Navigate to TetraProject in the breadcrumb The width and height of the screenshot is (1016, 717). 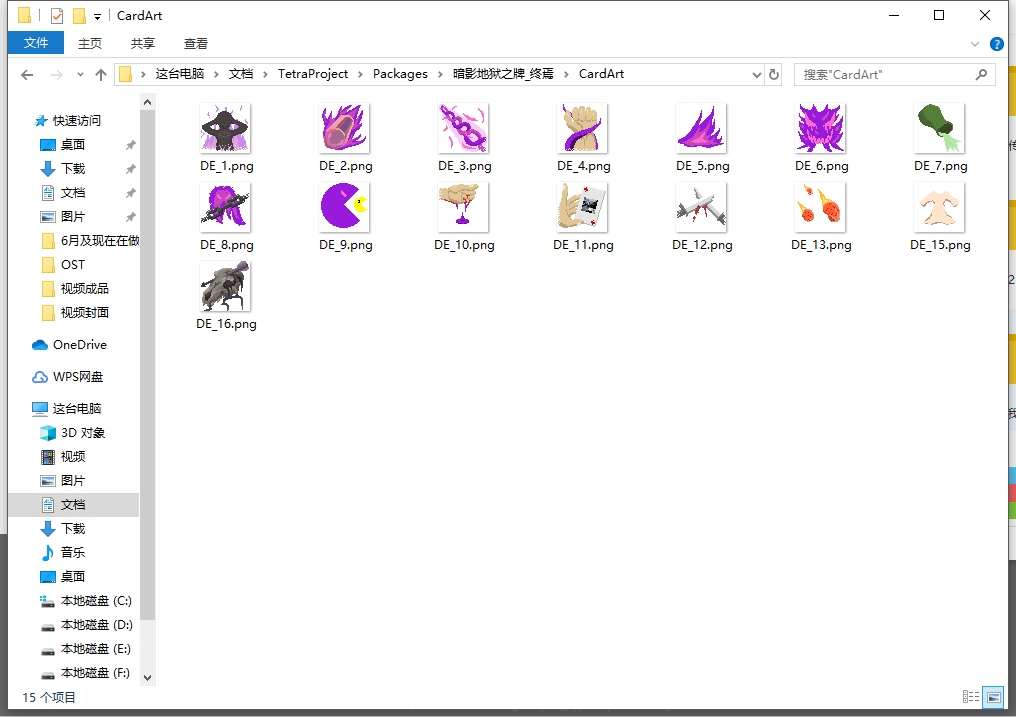(313, 74)
